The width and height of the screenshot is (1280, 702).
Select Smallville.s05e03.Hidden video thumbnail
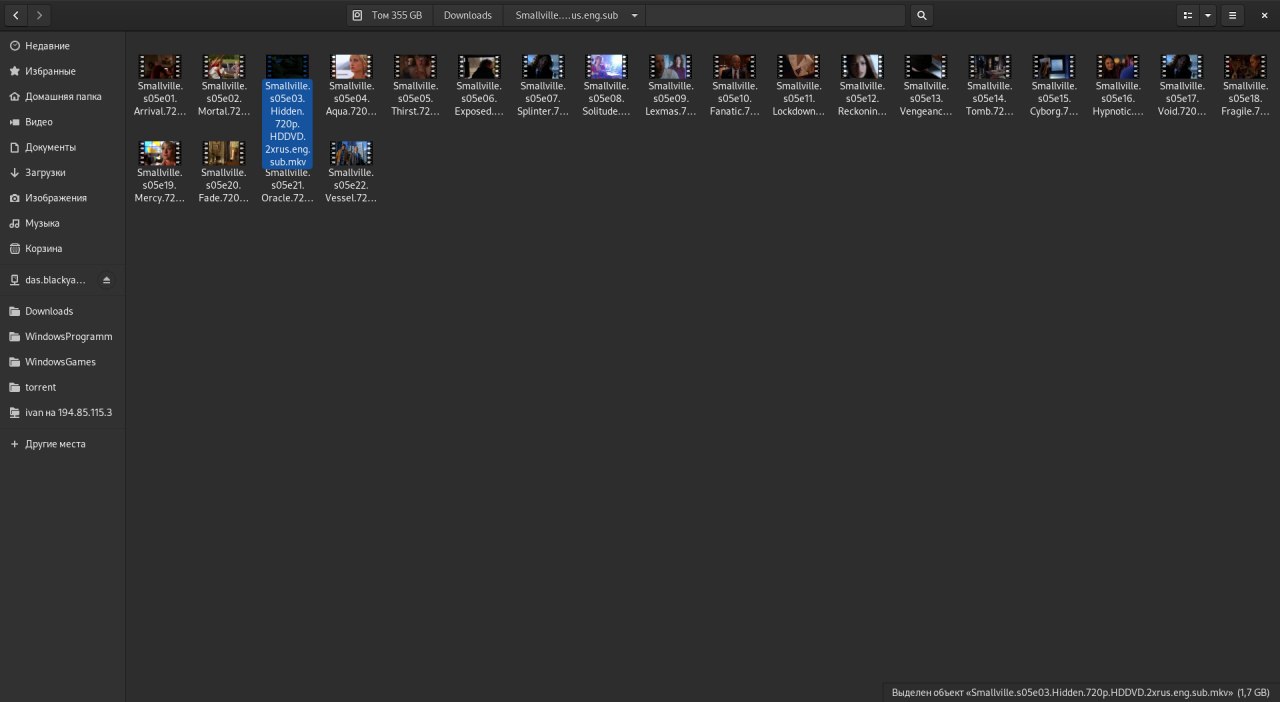[x=288, y=66]
